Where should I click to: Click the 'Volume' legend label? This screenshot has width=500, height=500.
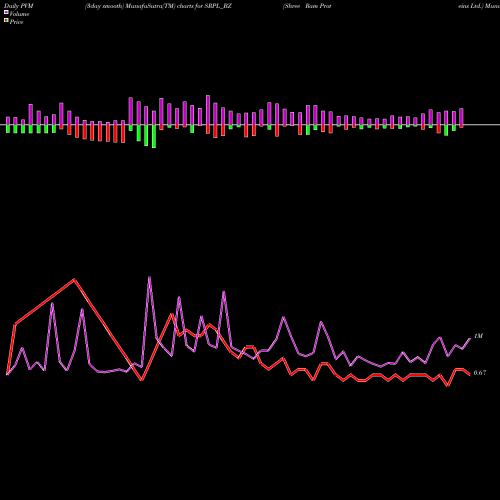[19, 14]
